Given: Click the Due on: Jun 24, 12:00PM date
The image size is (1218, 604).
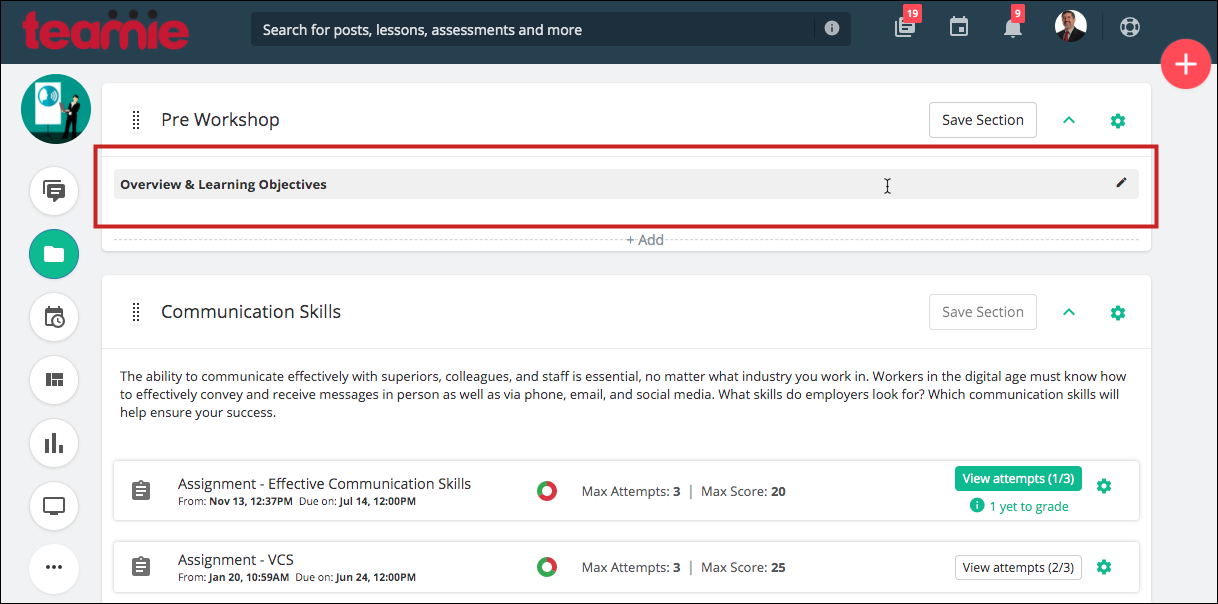Looking at the screenshot, I should (356, 577).
